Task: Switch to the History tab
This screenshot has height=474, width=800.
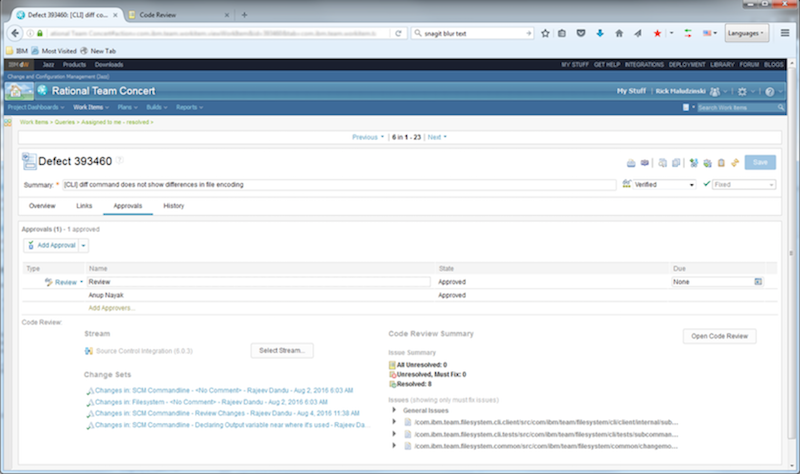Action: click(173, 206)
